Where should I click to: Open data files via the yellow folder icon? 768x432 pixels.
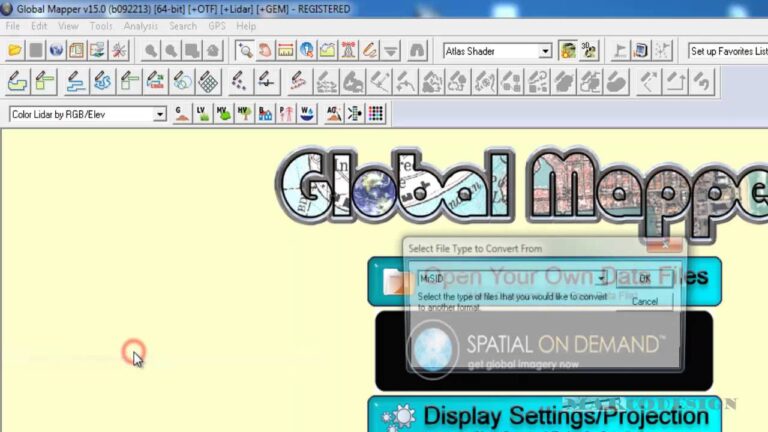(15, 50)
